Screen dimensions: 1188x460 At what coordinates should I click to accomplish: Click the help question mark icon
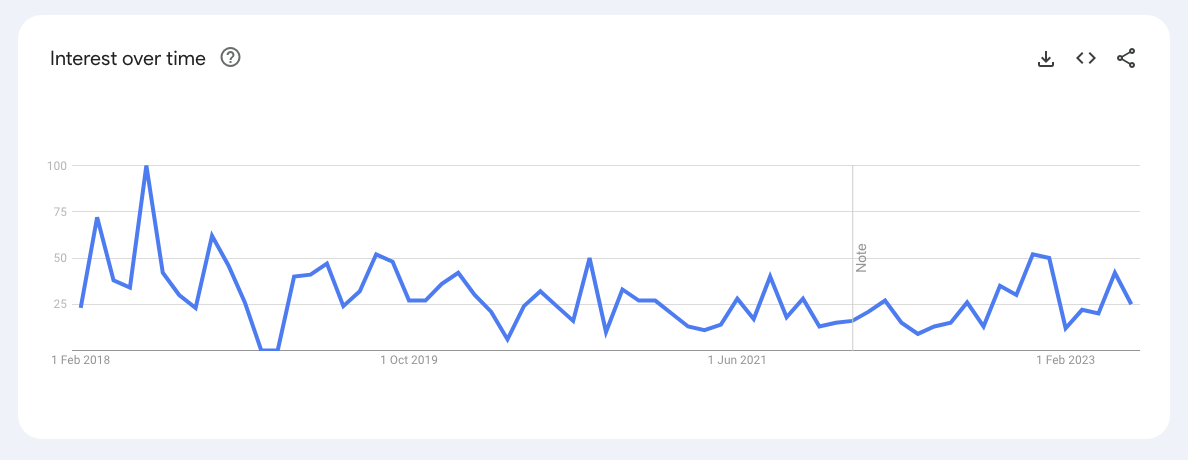pos(230,58)
